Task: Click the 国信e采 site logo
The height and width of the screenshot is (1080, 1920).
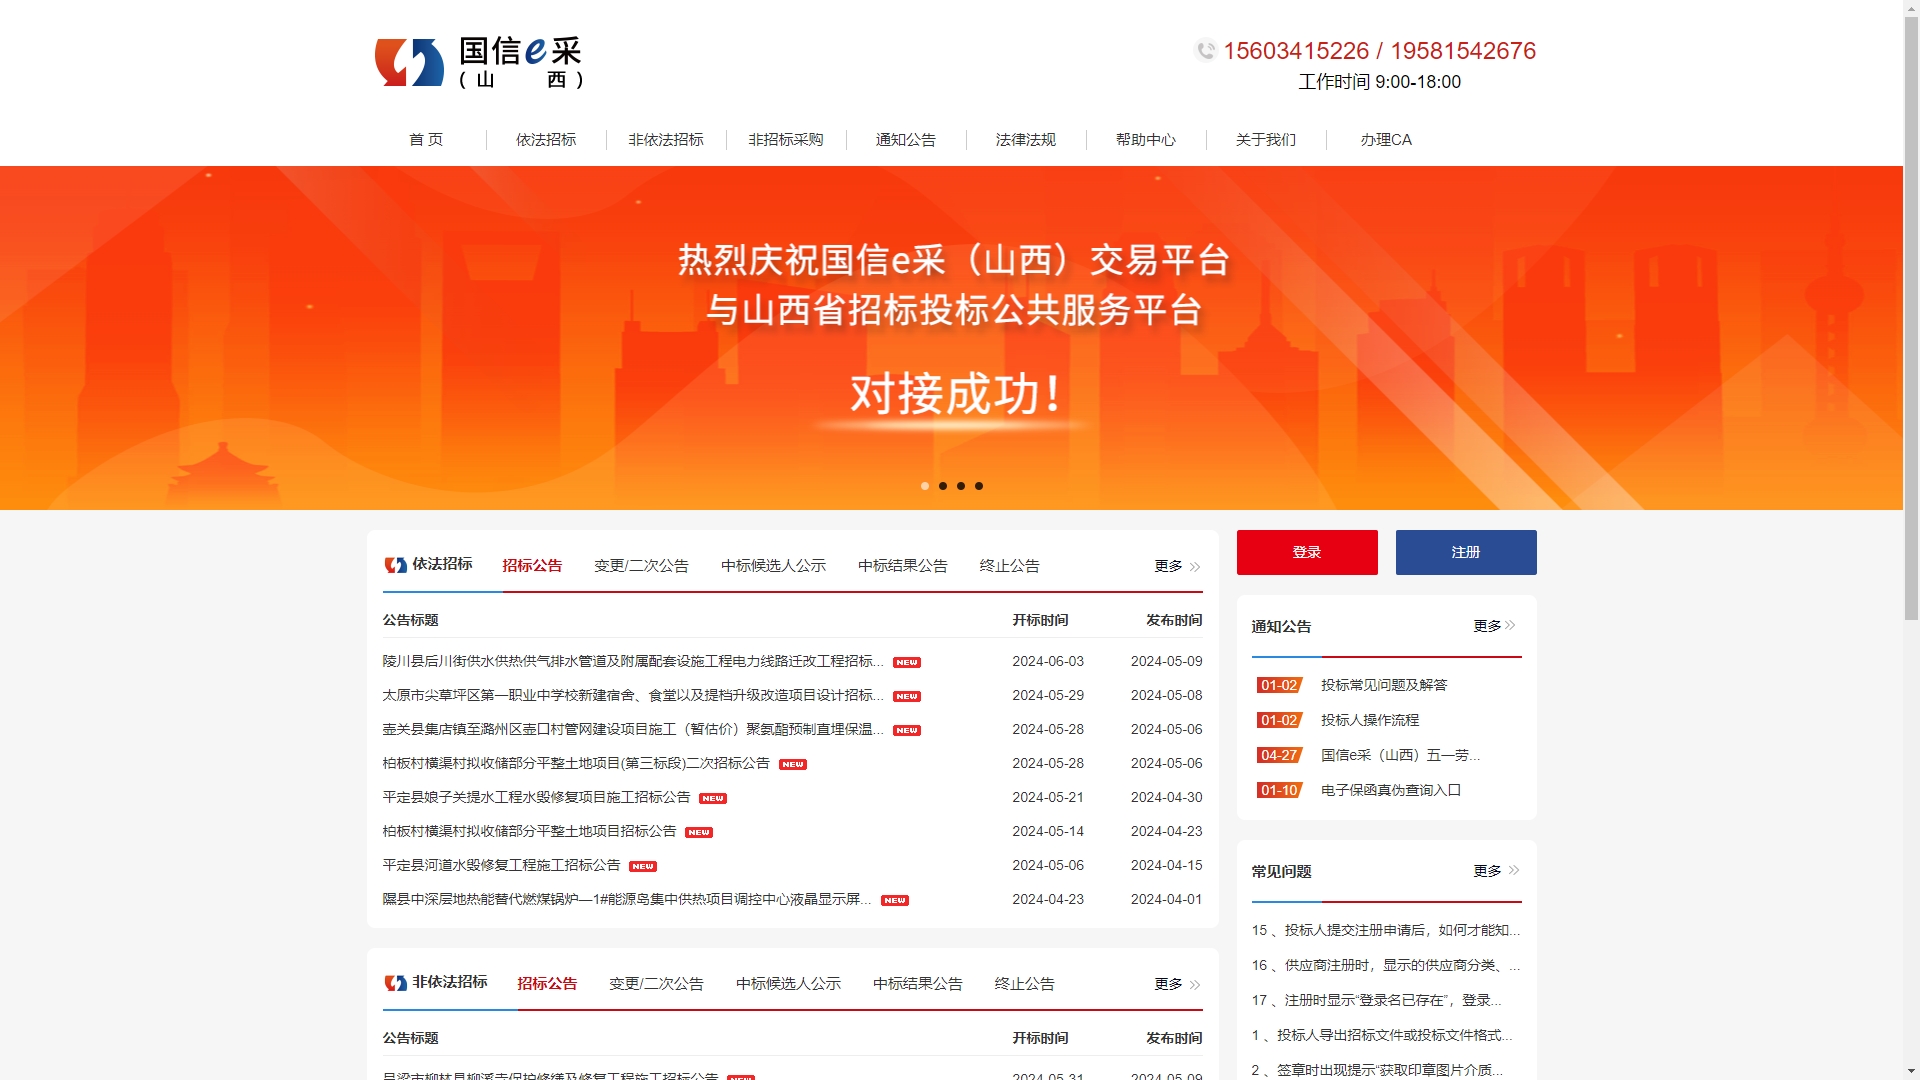Action: (x=478, y=63)
